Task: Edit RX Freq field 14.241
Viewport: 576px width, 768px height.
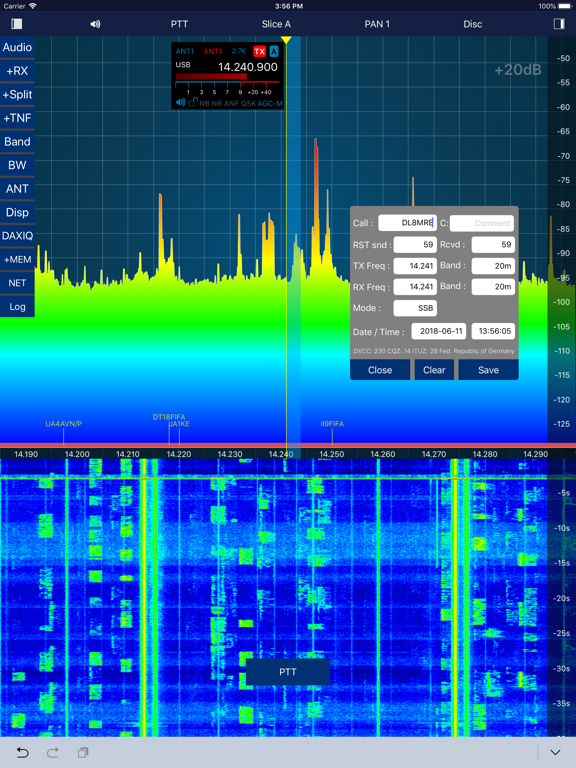Action: point(415,287)
